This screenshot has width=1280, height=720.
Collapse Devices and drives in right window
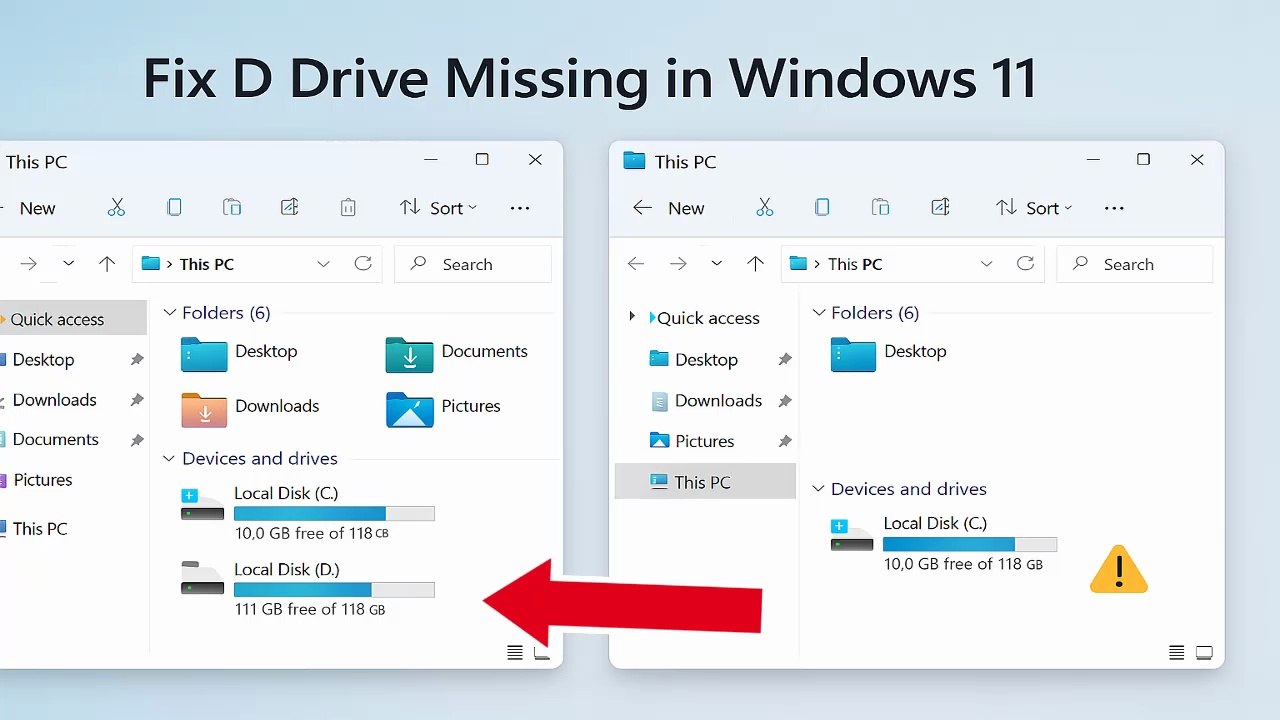819,489
